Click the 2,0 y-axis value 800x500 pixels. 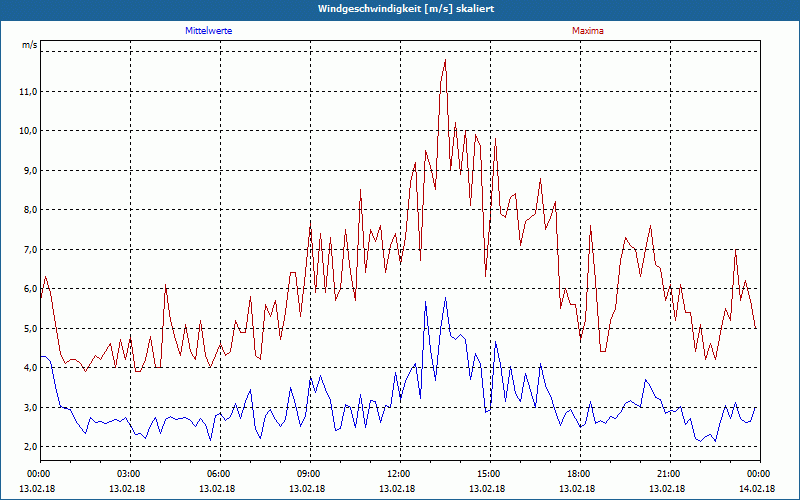click(x=31, y=446)
